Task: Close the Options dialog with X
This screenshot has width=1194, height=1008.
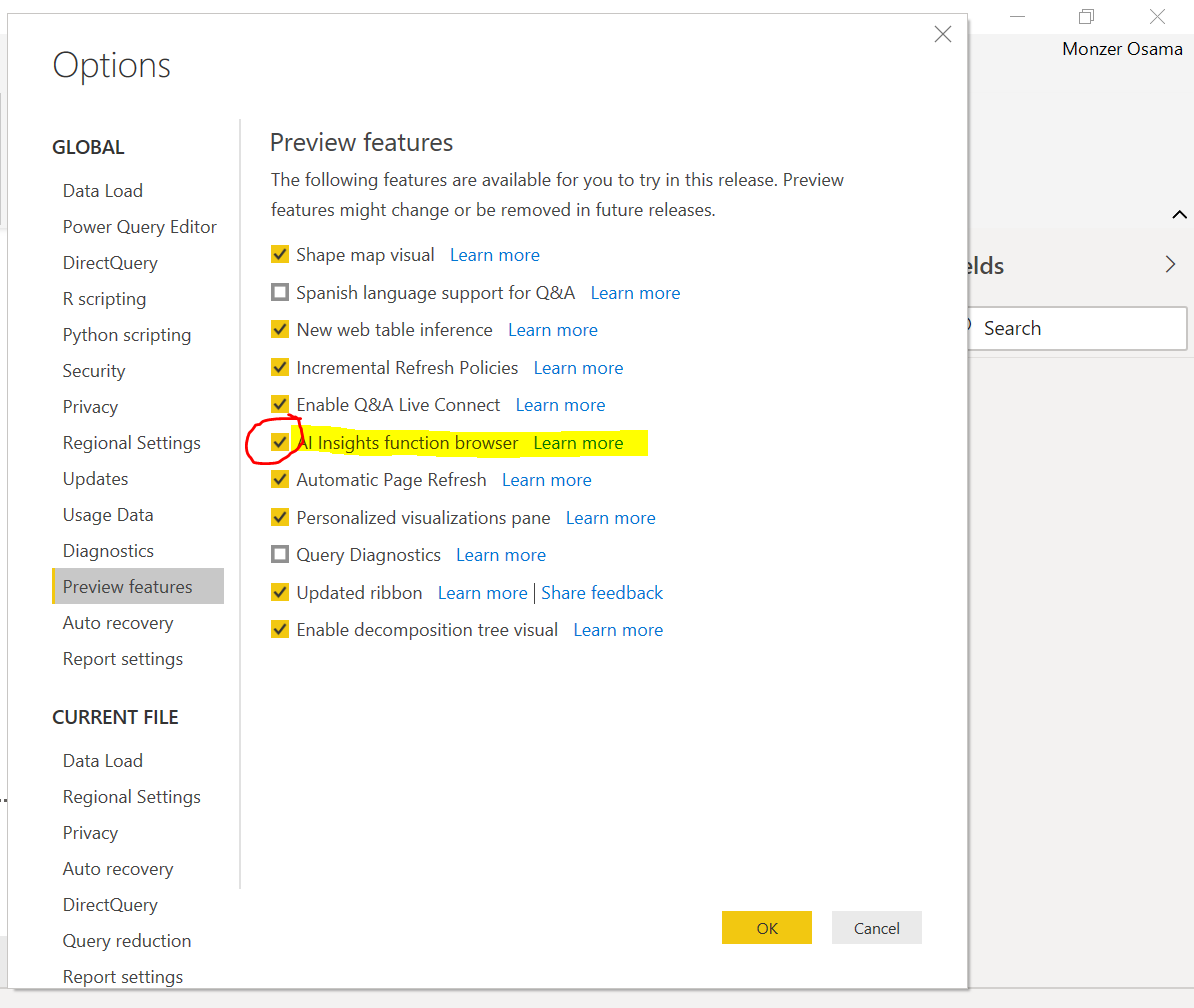Action: click(x=942, y=35)
